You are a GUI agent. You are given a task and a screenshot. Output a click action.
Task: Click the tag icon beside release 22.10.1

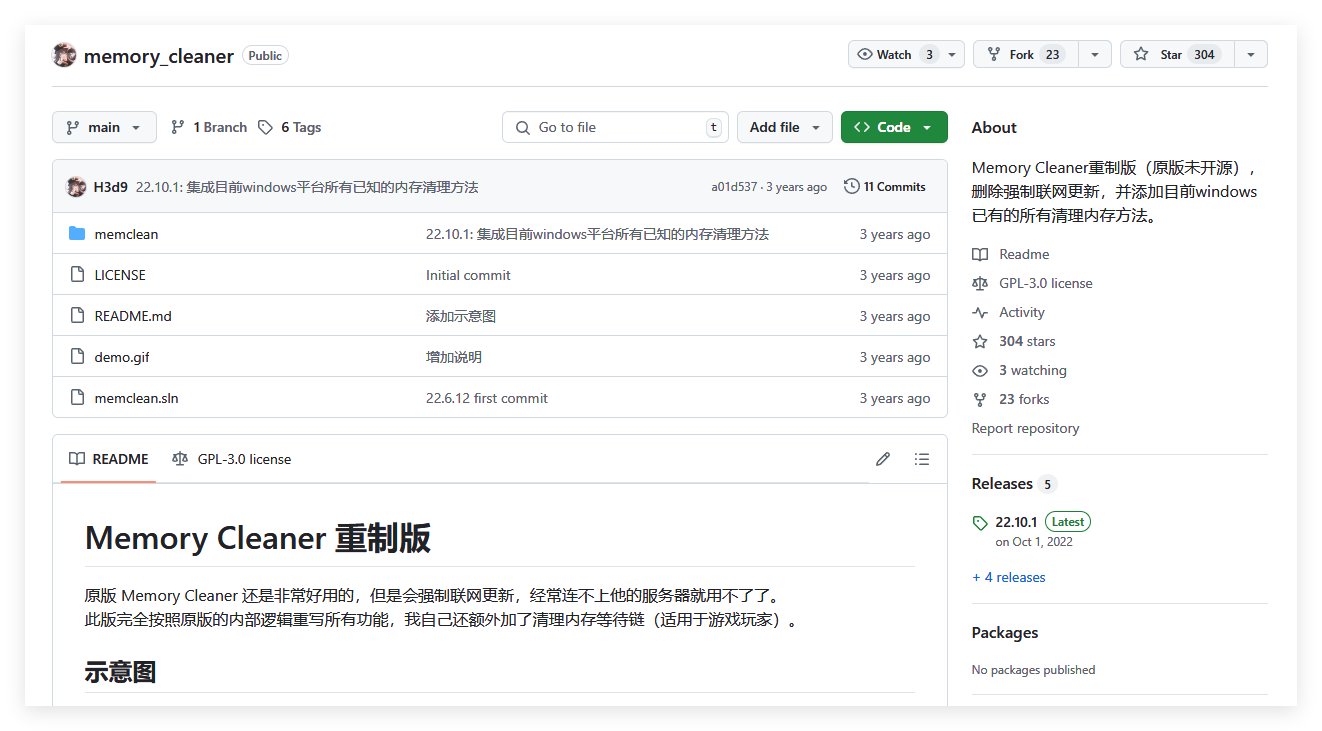coord(980,522)
